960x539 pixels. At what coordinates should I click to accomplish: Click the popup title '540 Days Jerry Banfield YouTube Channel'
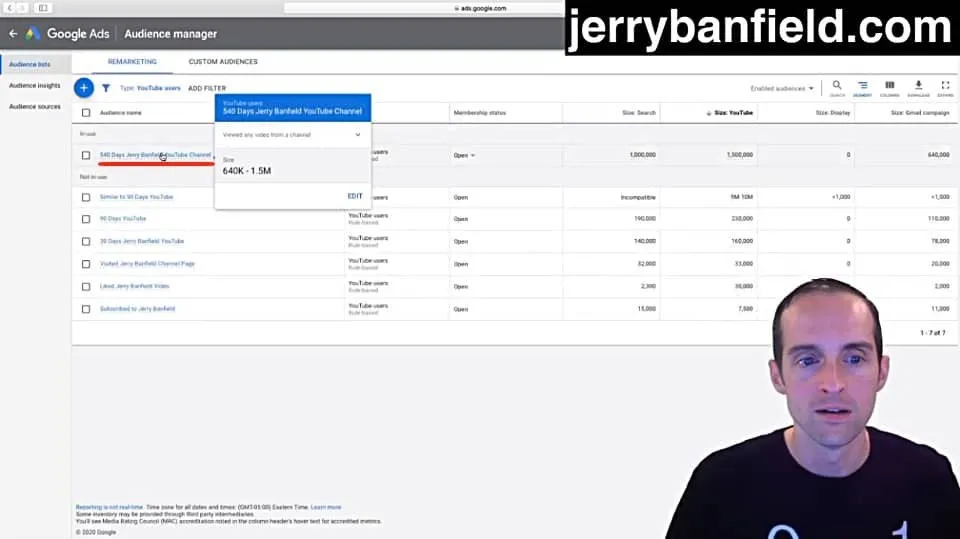click(292, 111)
